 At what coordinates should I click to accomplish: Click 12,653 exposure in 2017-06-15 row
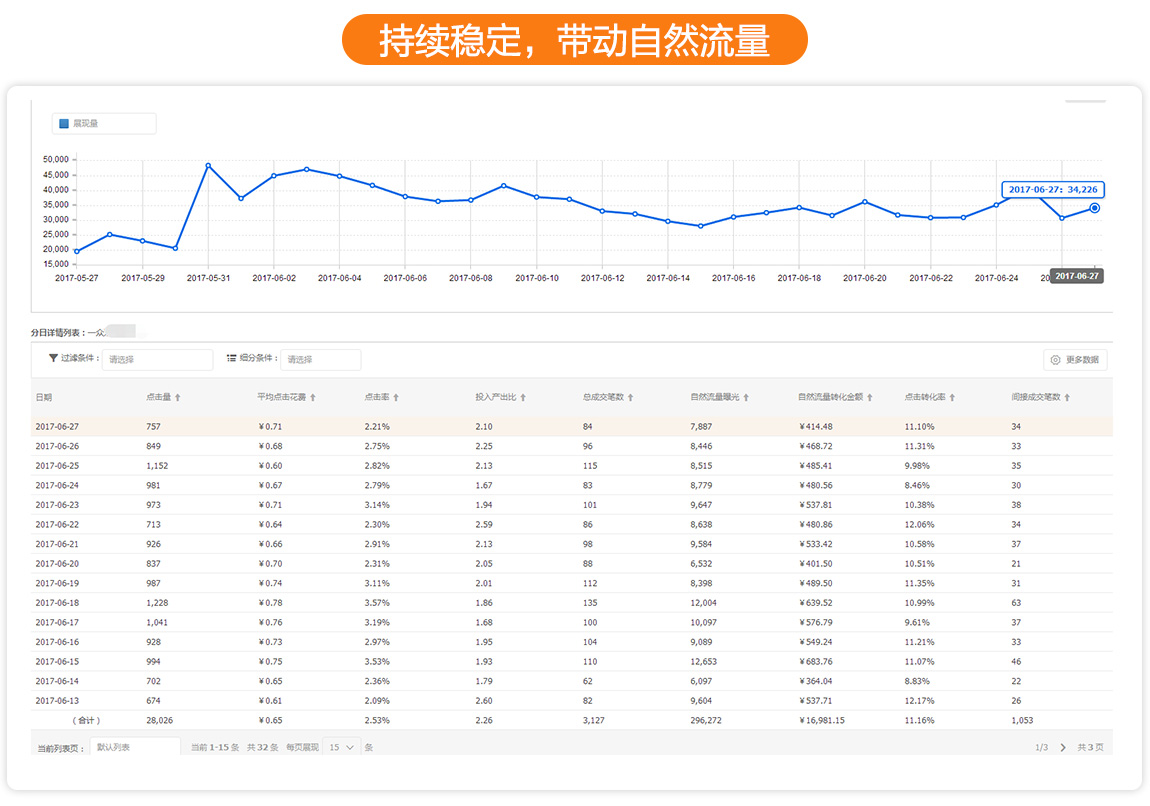pyautogui.click(x=703, y=662)
